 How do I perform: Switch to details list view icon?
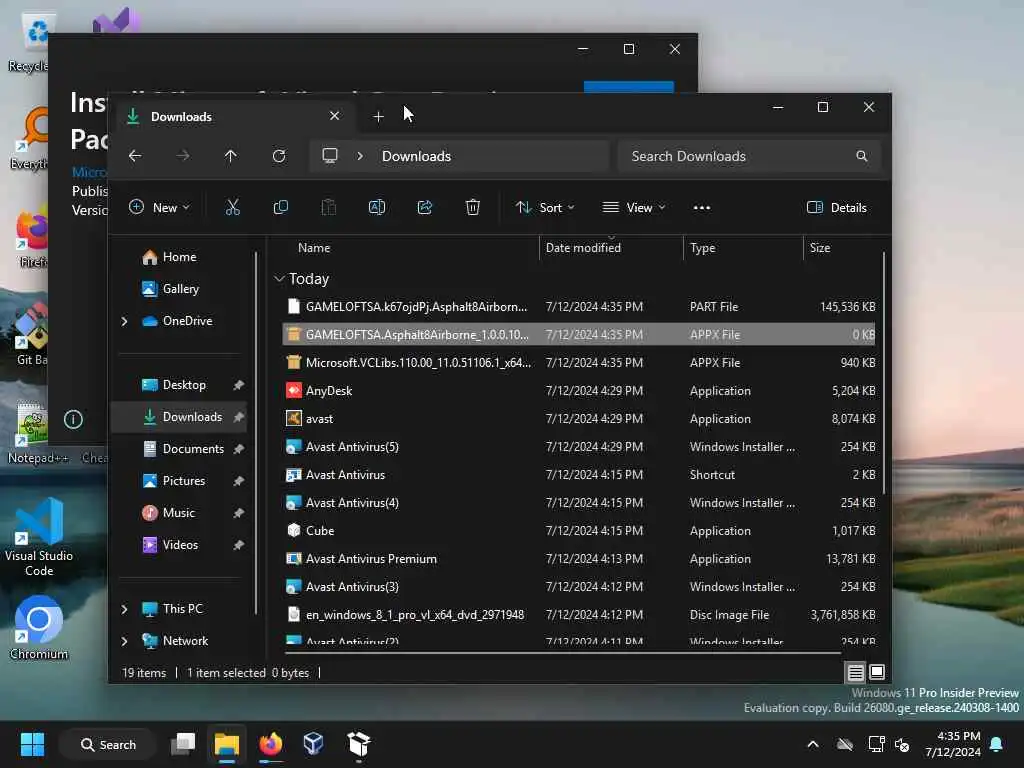pyautogui.click(x=856, y=672)
